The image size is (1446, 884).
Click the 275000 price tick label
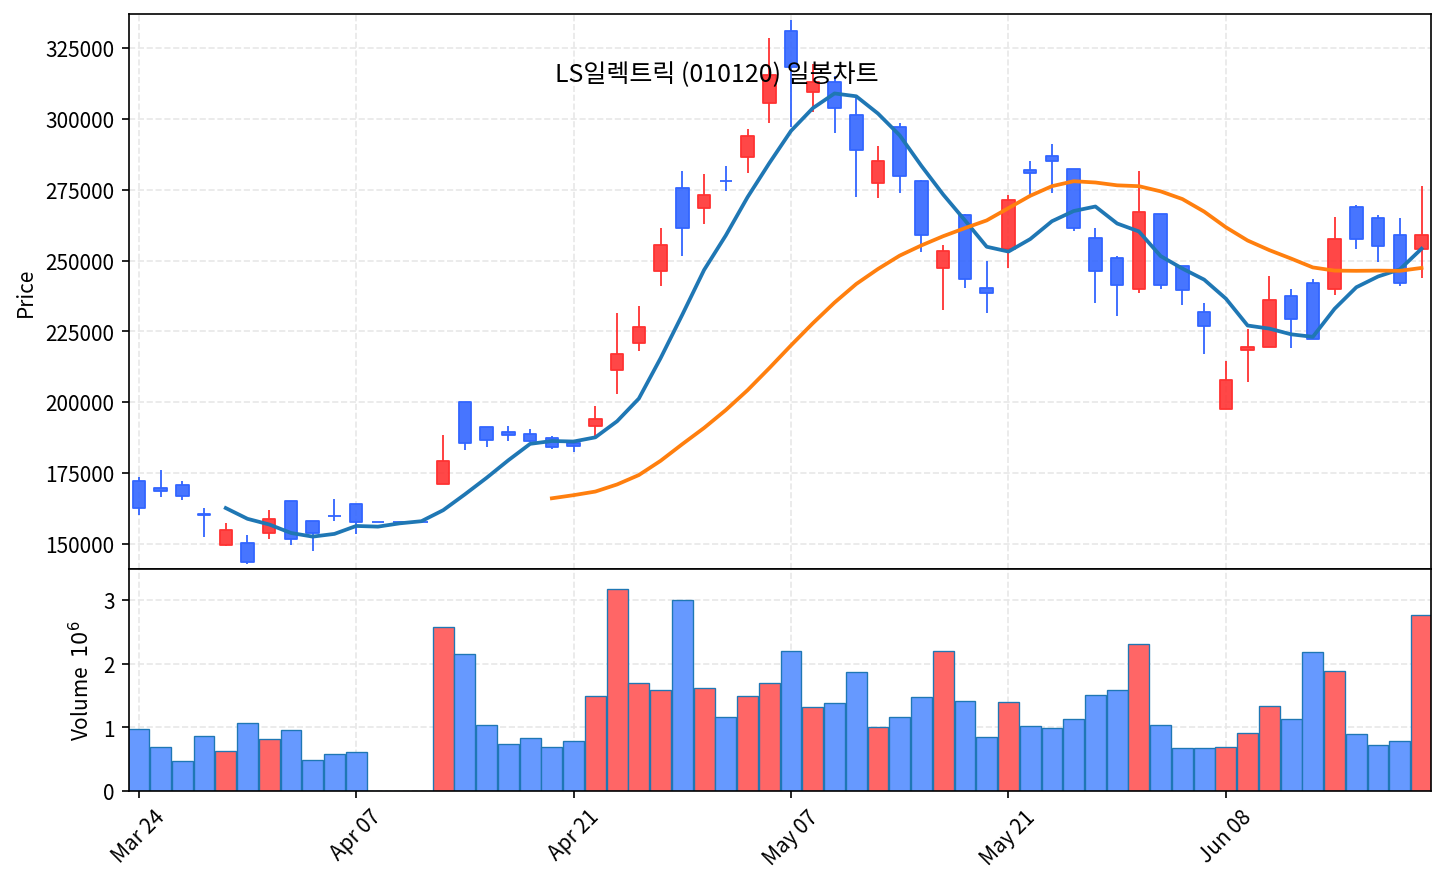[x=81, y=191]
